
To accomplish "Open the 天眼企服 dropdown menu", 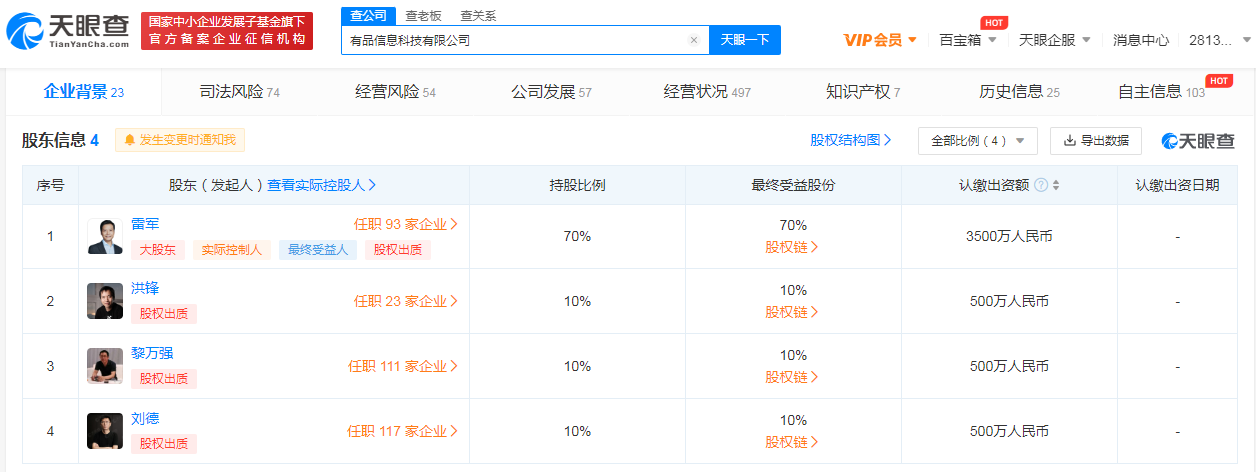I will click(1055, 40).
